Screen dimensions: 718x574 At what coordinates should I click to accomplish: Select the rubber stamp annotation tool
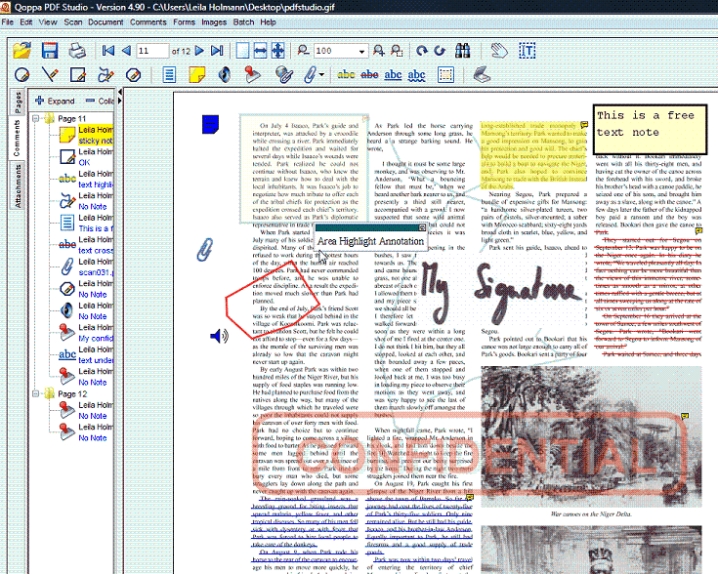pos(253,75)
